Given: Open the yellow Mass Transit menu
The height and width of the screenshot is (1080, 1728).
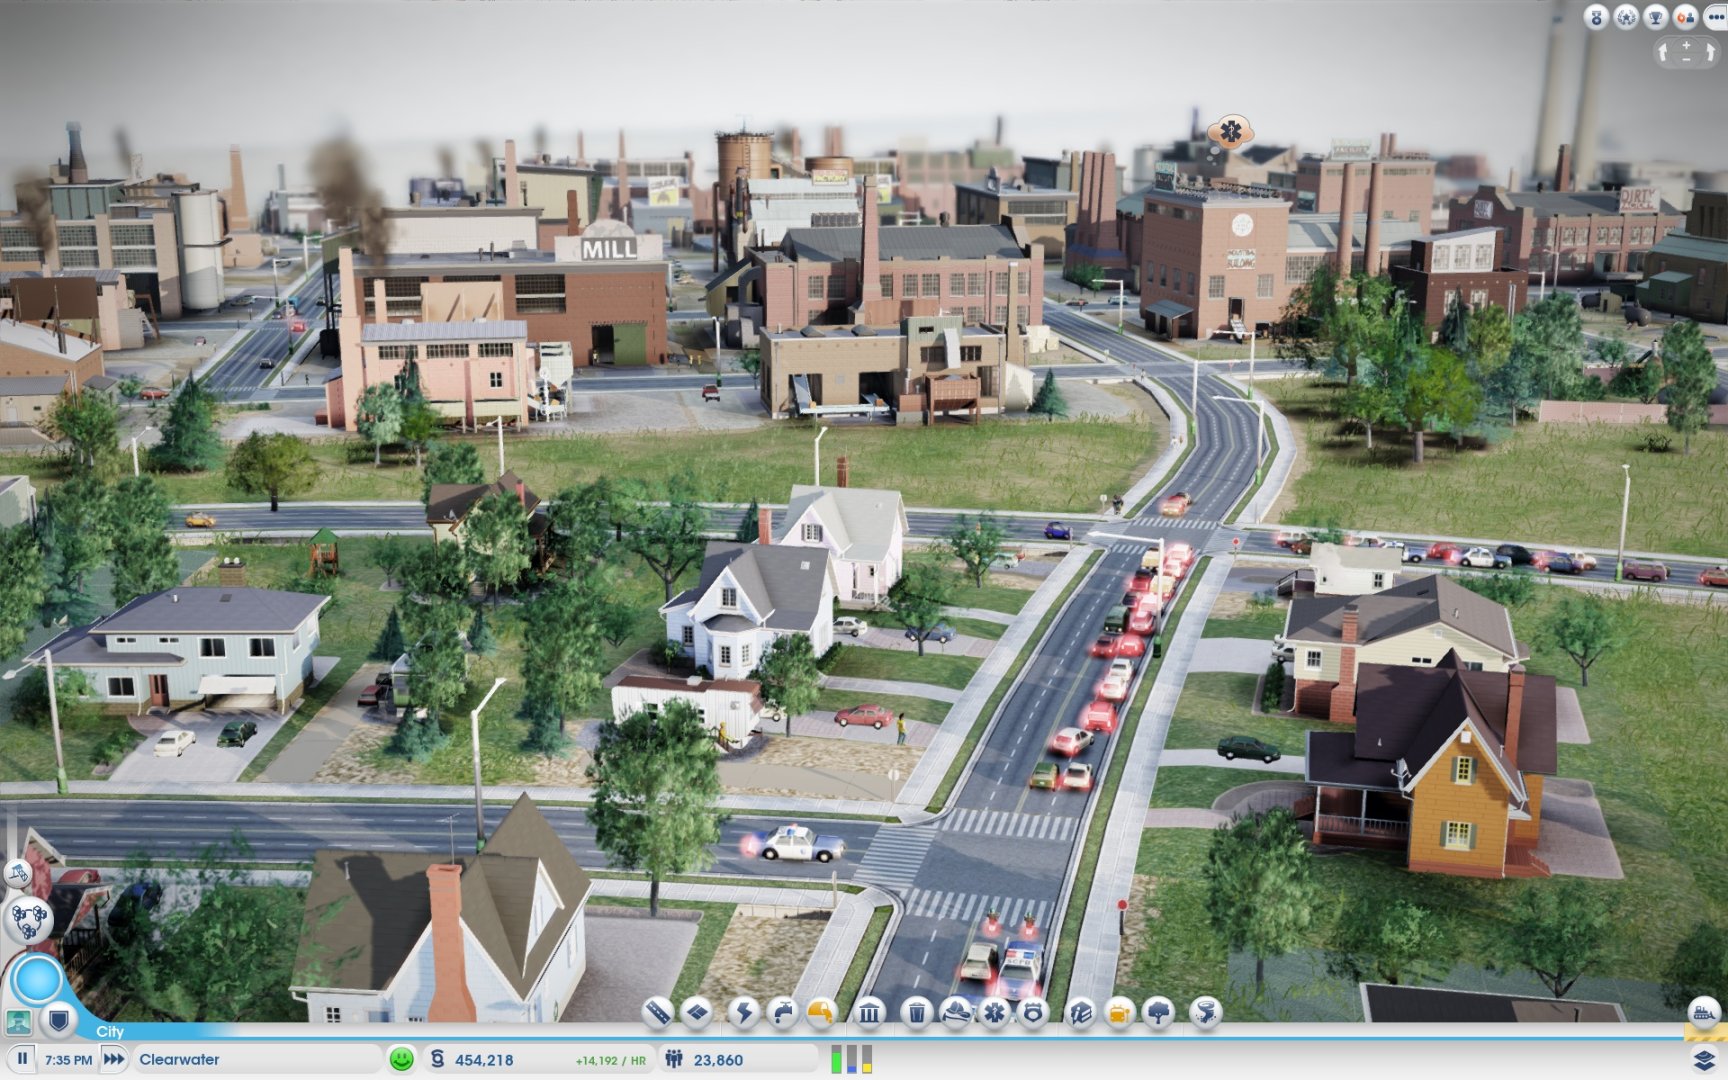Looking at the screenshot, I should (x=1119, y=1013).
